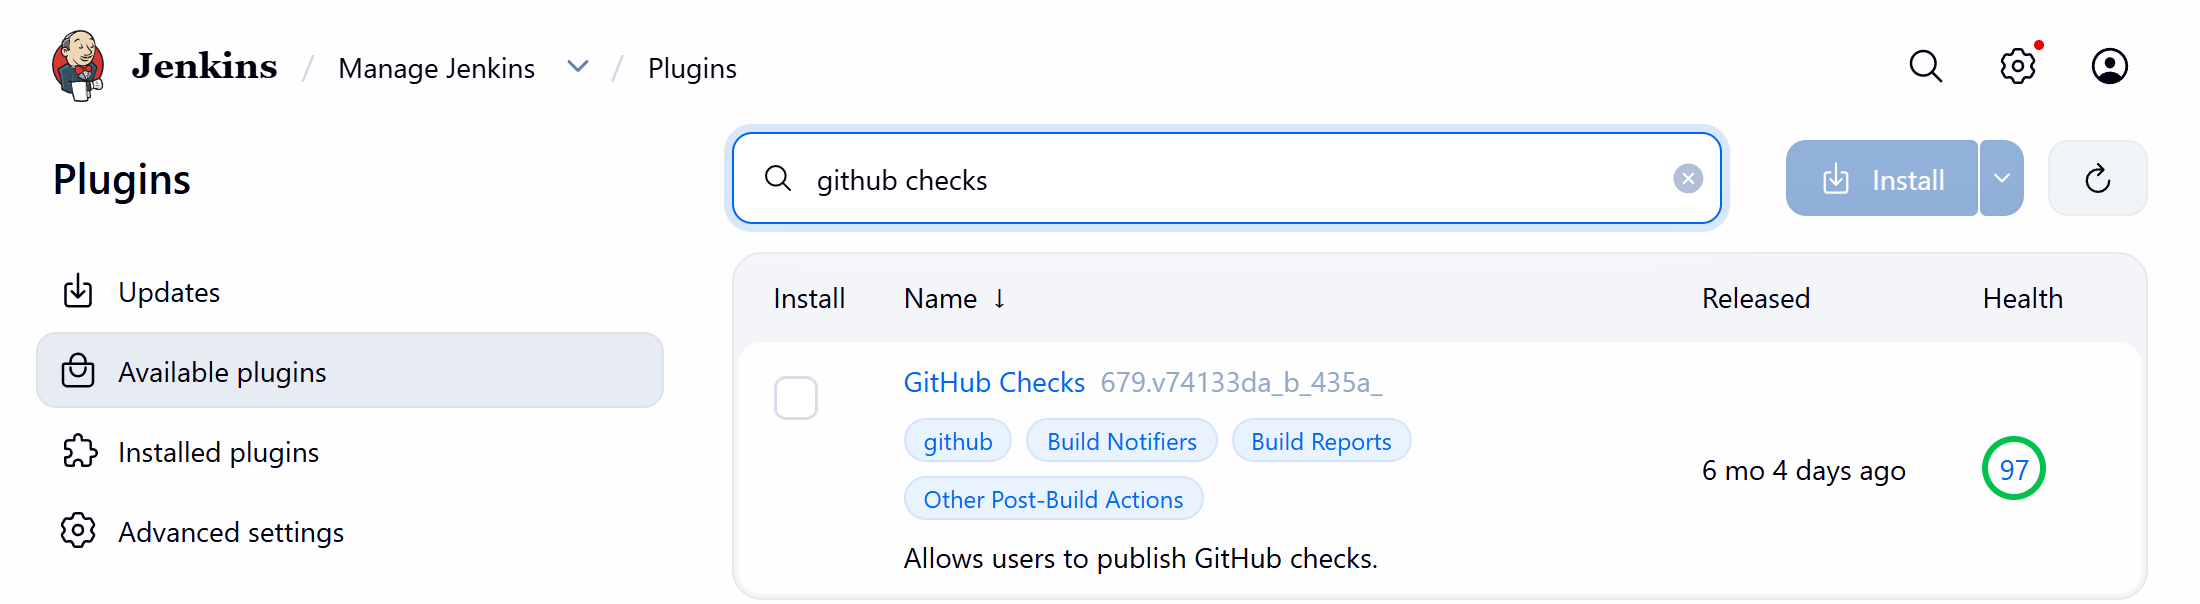2200x604 pixels.
Task: Focus the plugin search field
Action: point(1227,179)
